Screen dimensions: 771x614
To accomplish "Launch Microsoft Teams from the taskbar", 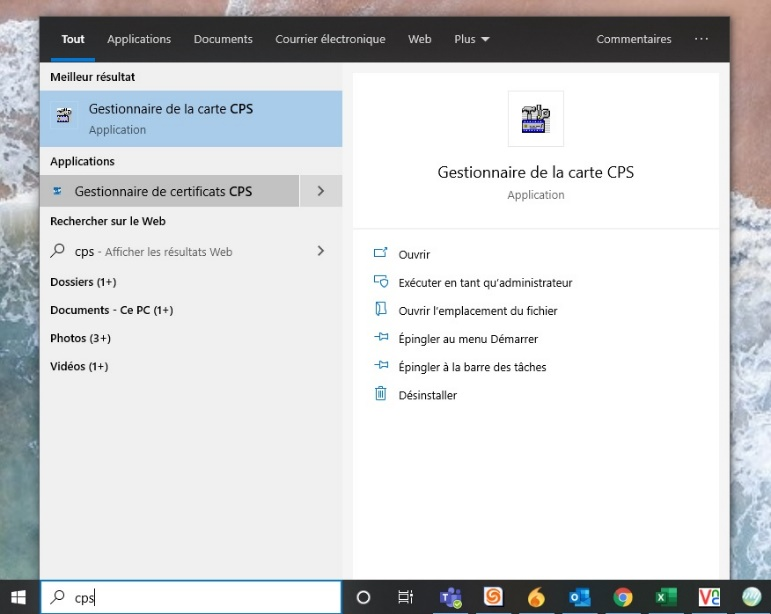I will click(x=450, y=597).
